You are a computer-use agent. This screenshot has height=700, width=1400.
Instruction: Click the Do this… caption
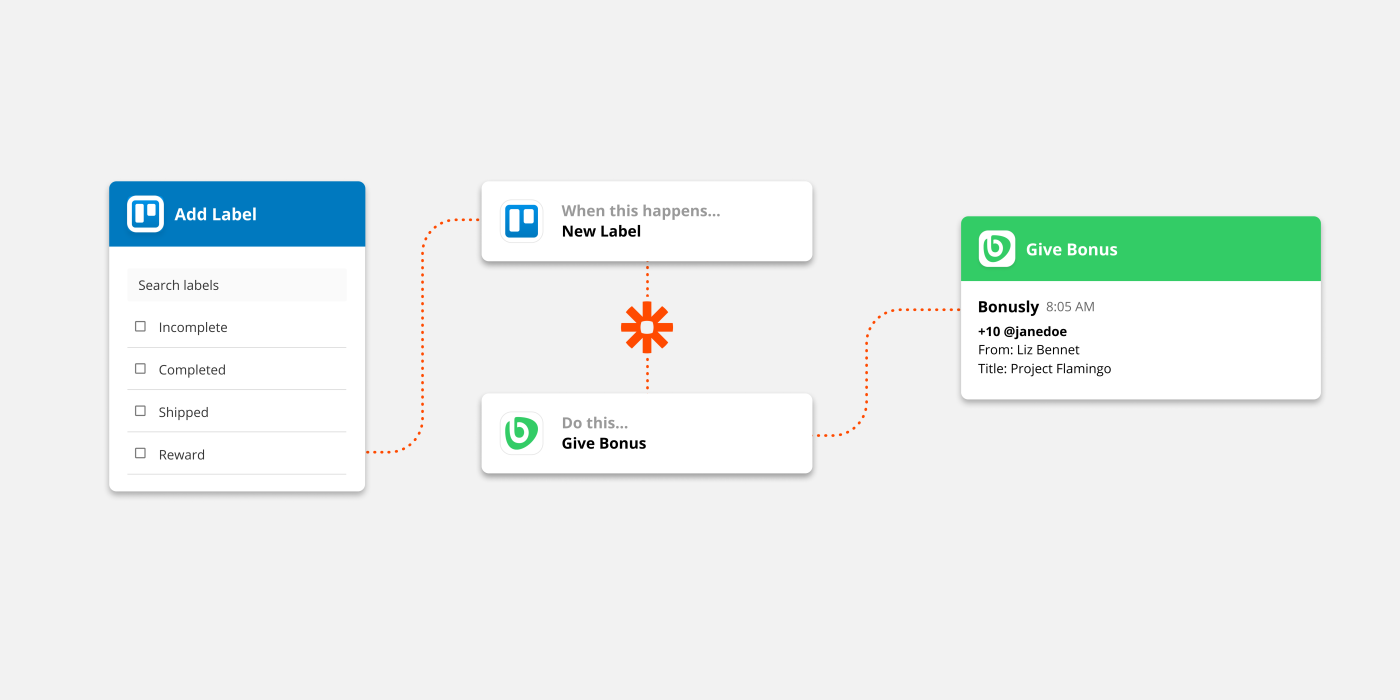(x=595, y=423)
